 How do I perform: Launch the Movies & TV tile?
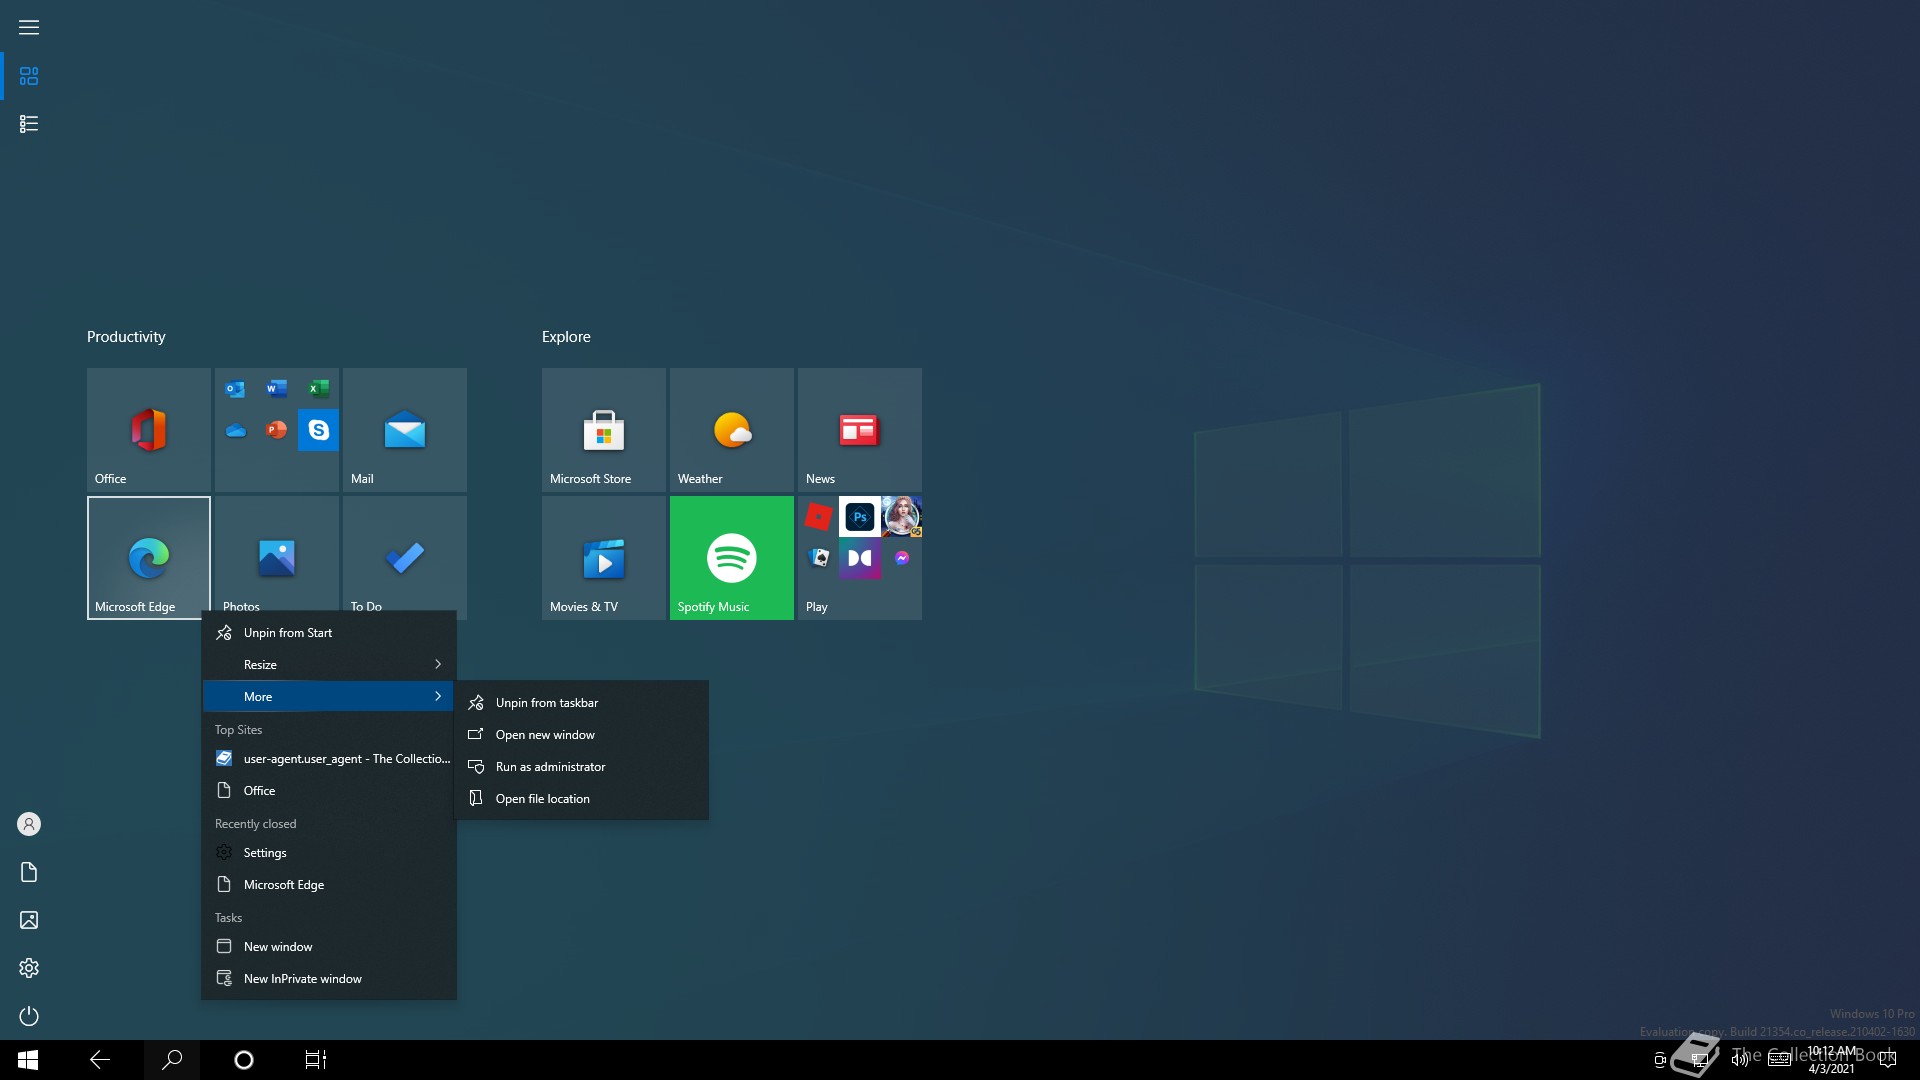tap(604, 558)
